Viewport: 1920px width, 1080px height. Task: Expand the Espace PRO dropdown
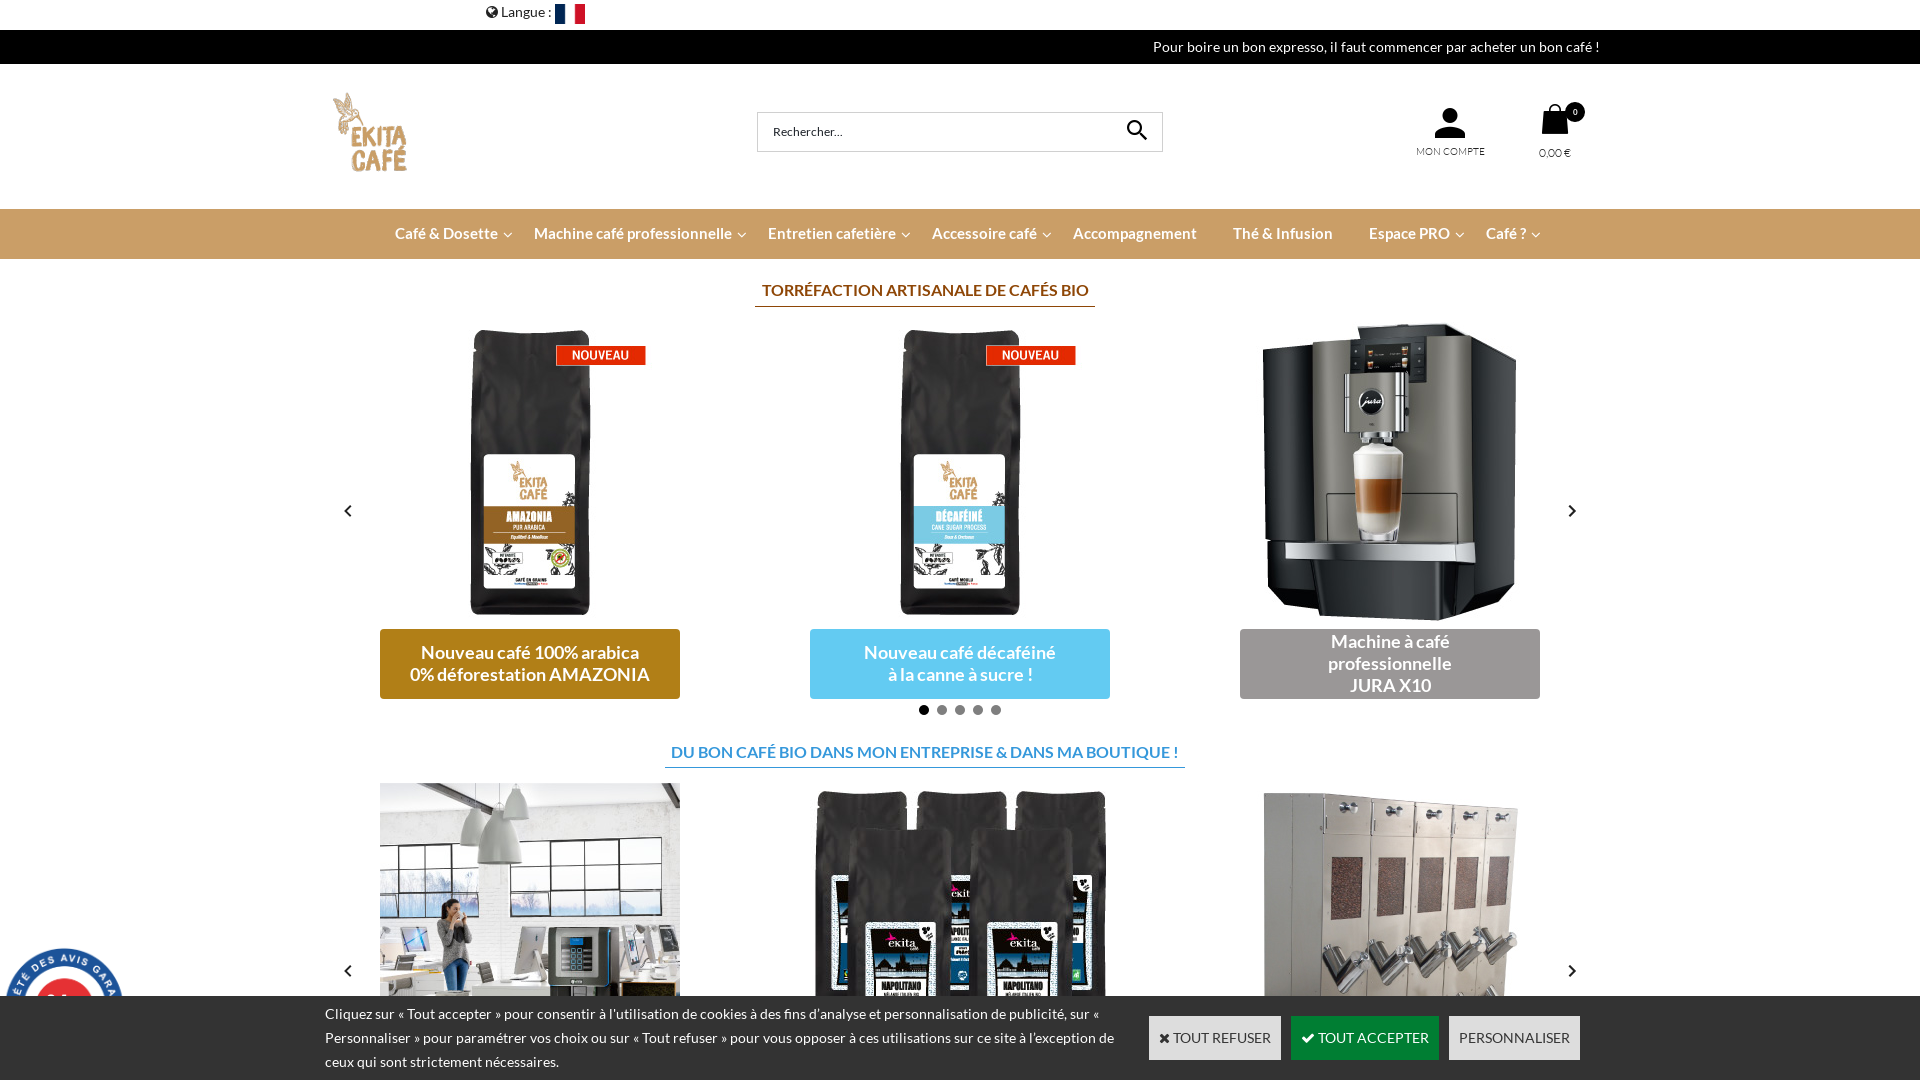[1409, 234]
